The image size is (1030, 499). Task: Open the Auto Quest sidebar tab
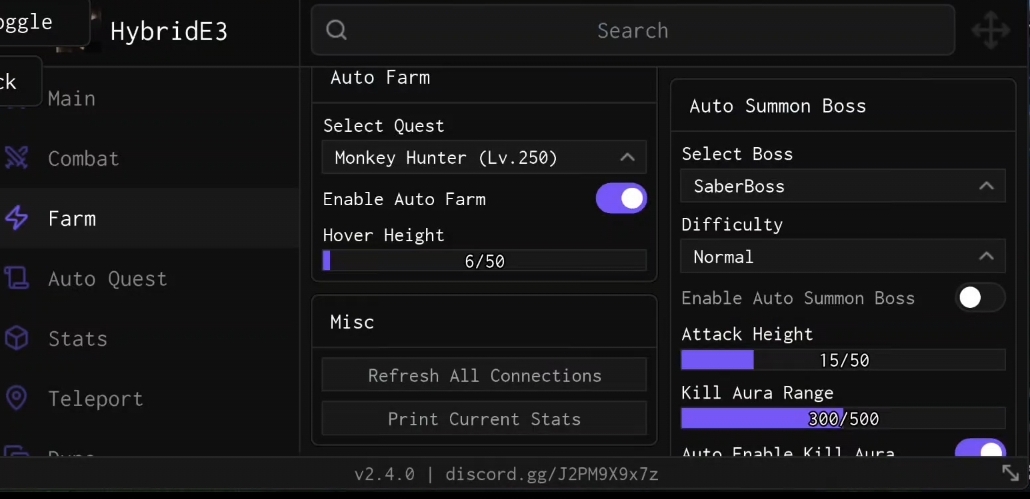point(107,278)
